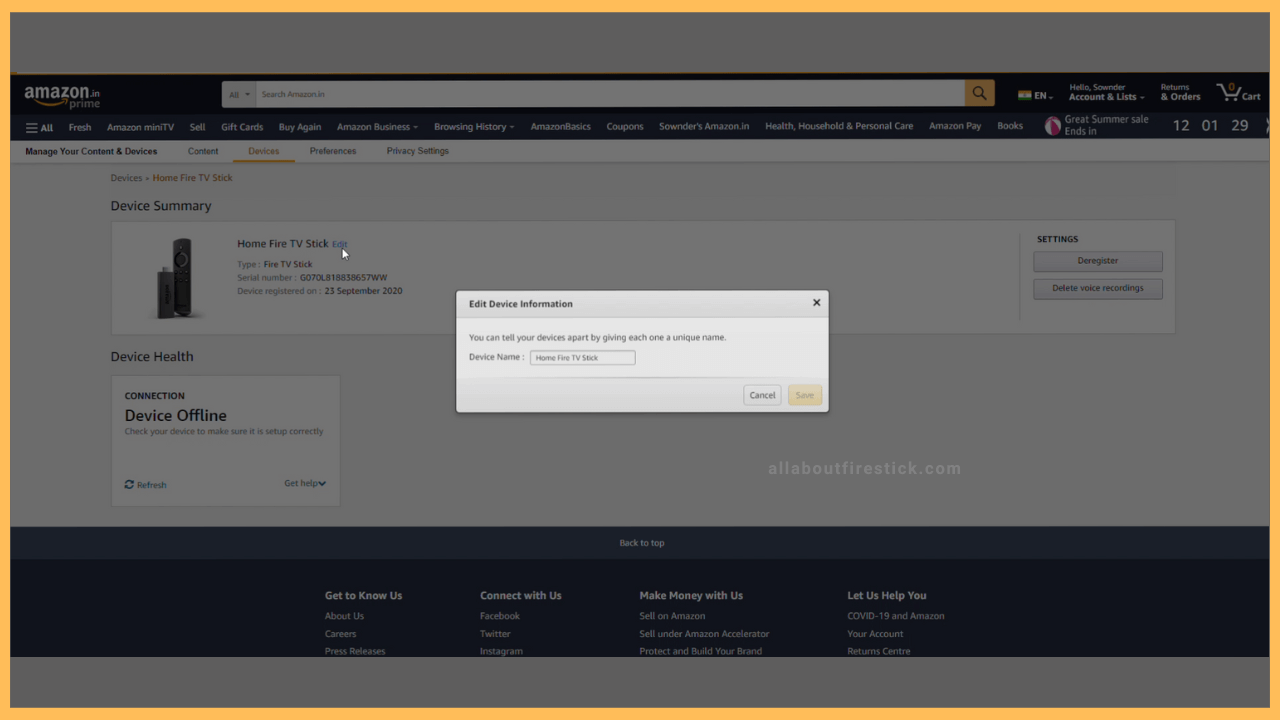Open the Privacy Settings tab
Viewport: 1280px width, 720px height.
point(417,151)
